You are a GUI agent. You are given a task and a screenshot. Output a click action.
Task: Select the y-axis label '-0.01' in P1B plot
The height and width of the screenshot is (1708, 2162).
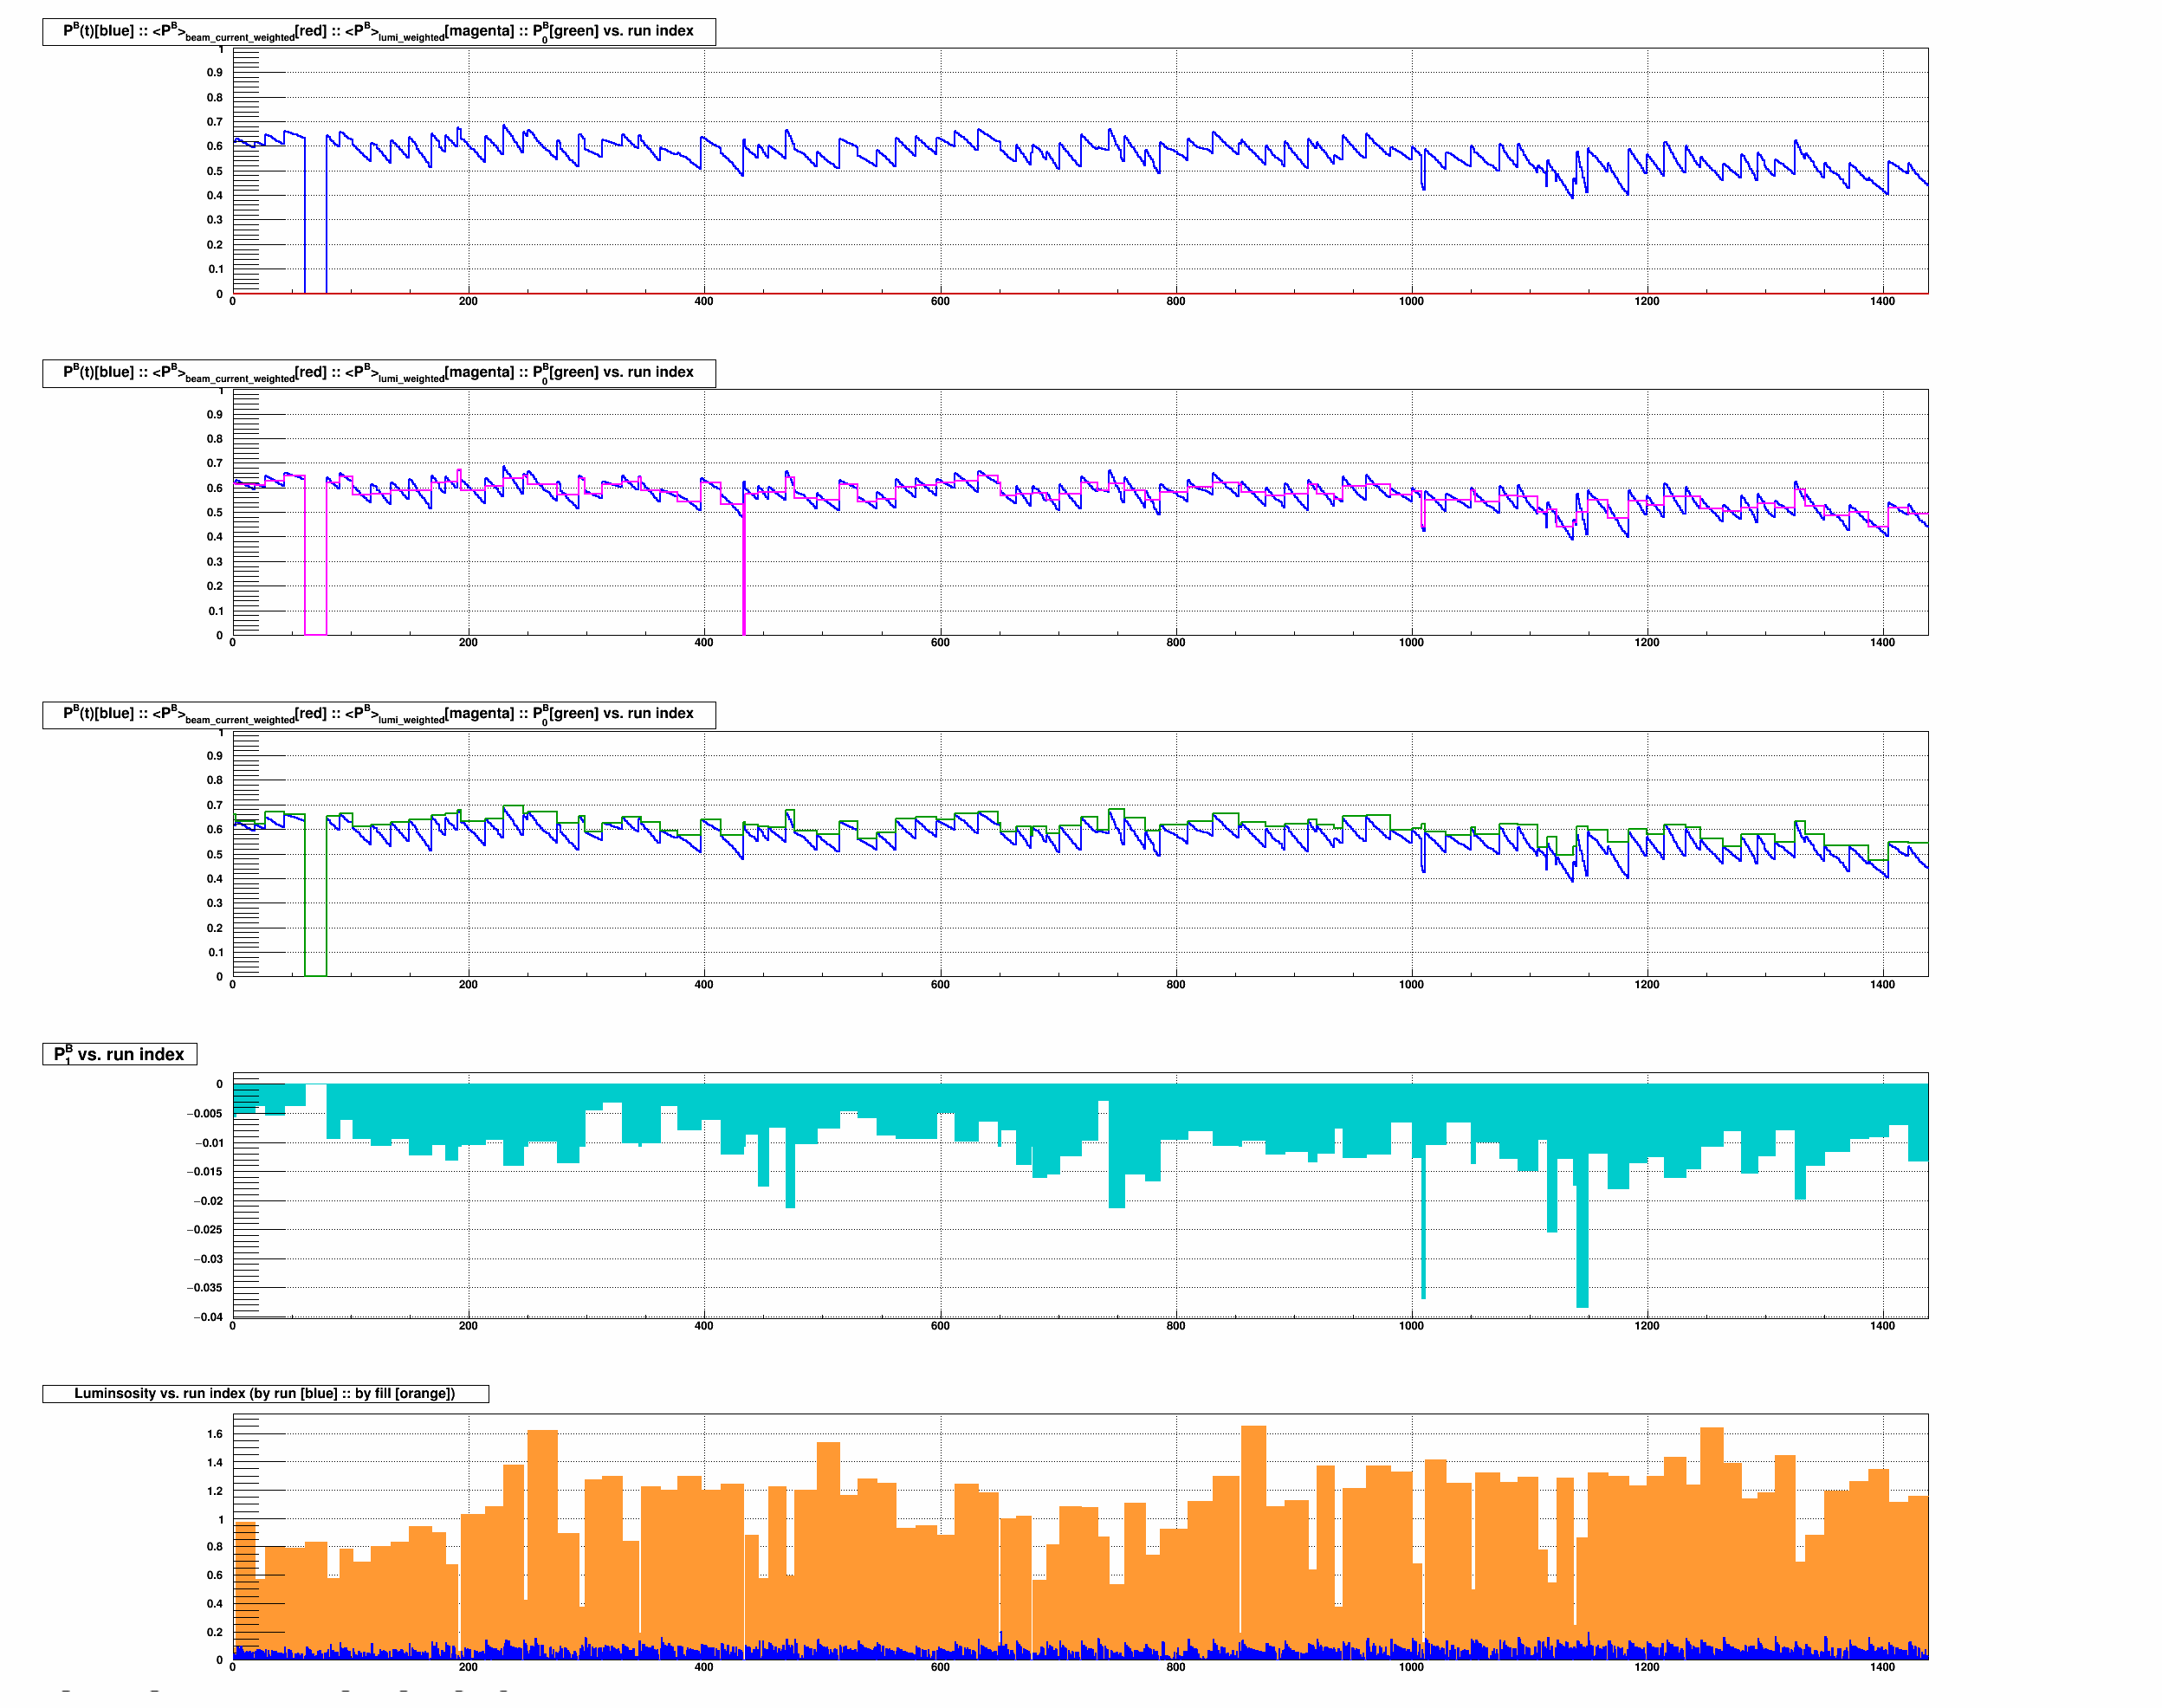pos(208,1142)
